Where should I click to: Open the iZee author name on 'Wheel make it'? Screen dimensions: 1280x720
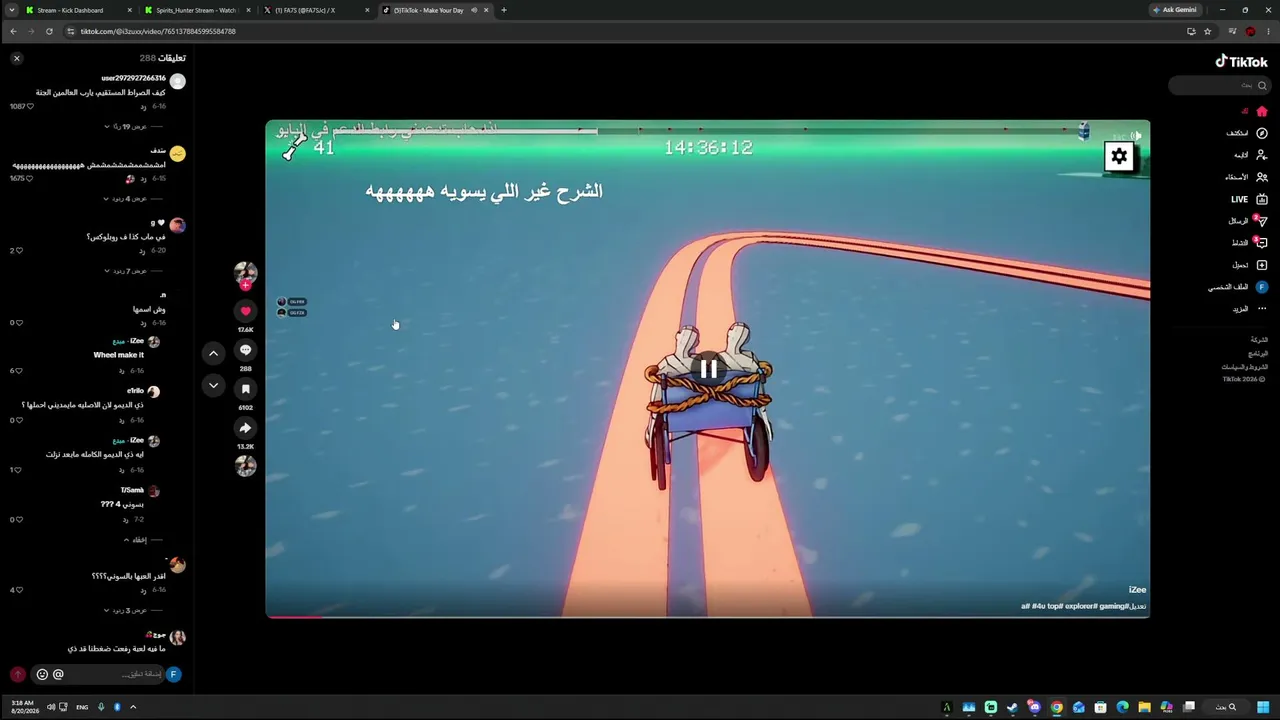(137, 341)
